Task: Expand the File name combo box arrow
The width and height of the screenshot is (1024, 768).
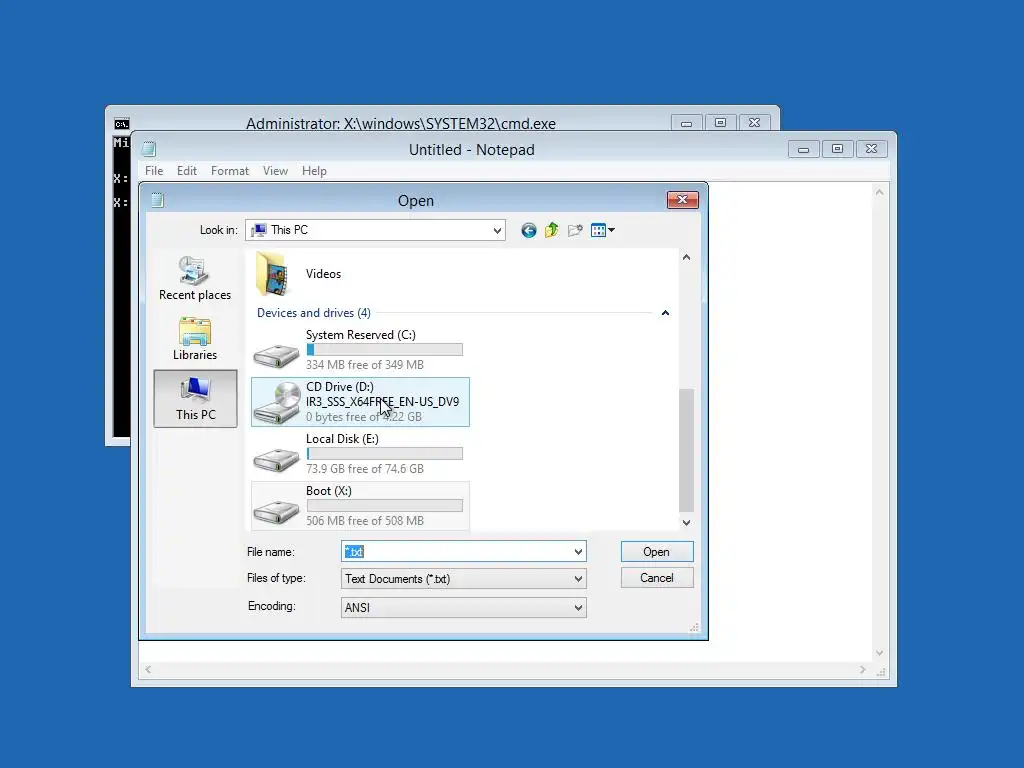Action: [x=578, y=552]
